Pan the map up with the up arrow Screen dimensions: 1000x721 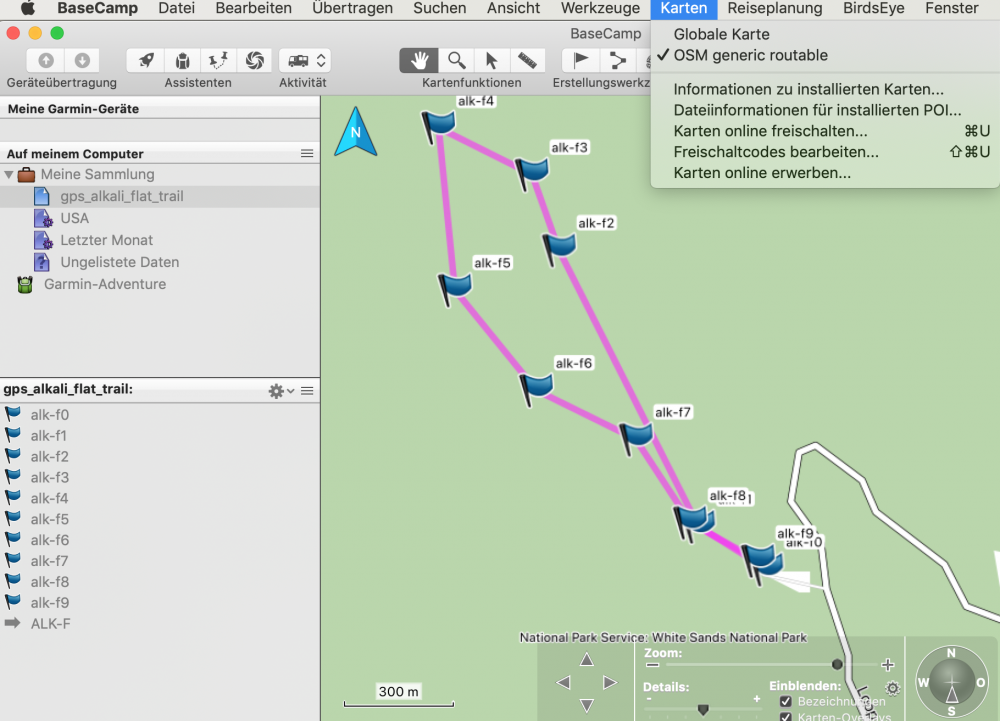coord(587,659)
